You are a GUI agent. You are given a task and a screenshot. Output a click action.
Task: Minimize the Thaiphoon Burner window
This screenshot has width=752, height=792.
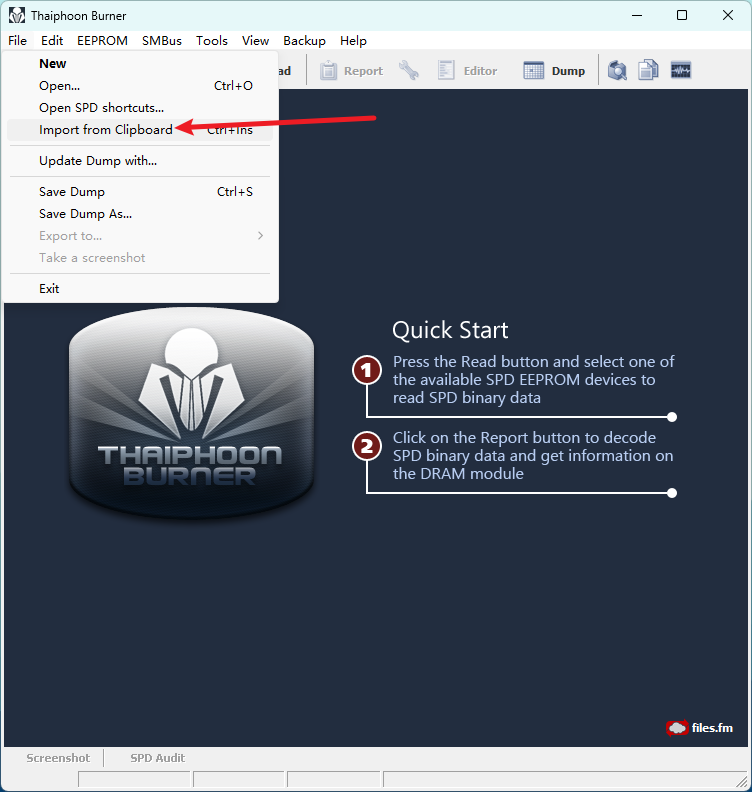[637, 16]
